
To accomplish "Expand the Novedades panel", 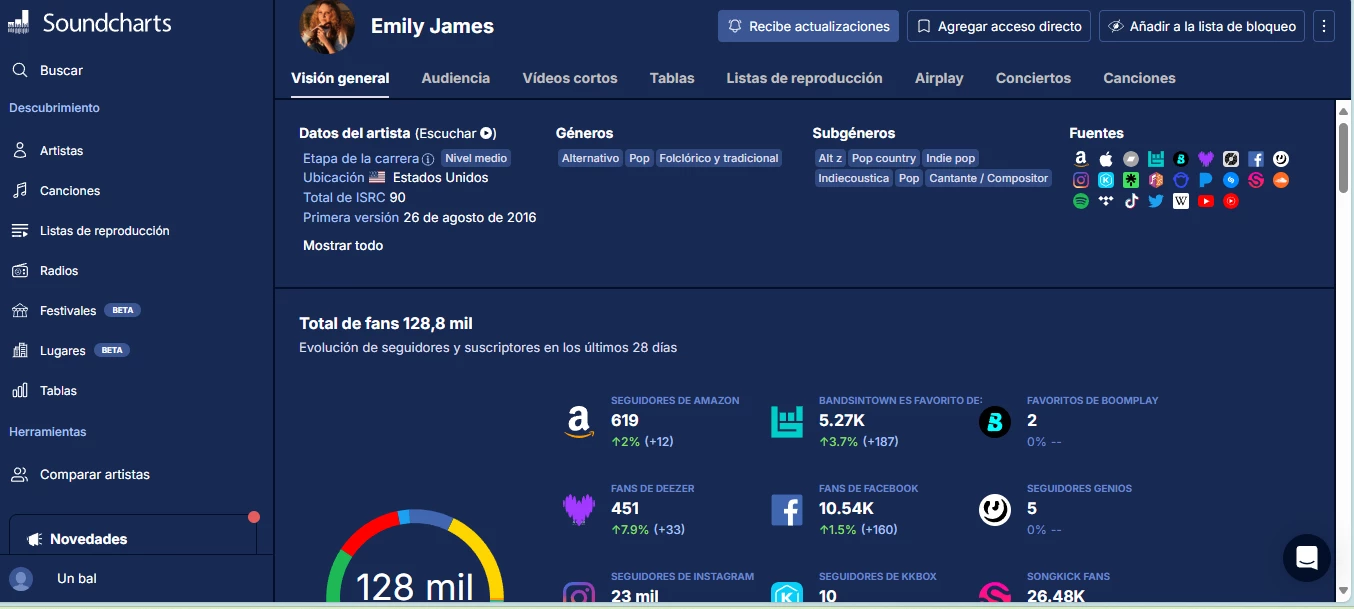I will (133, 539).
